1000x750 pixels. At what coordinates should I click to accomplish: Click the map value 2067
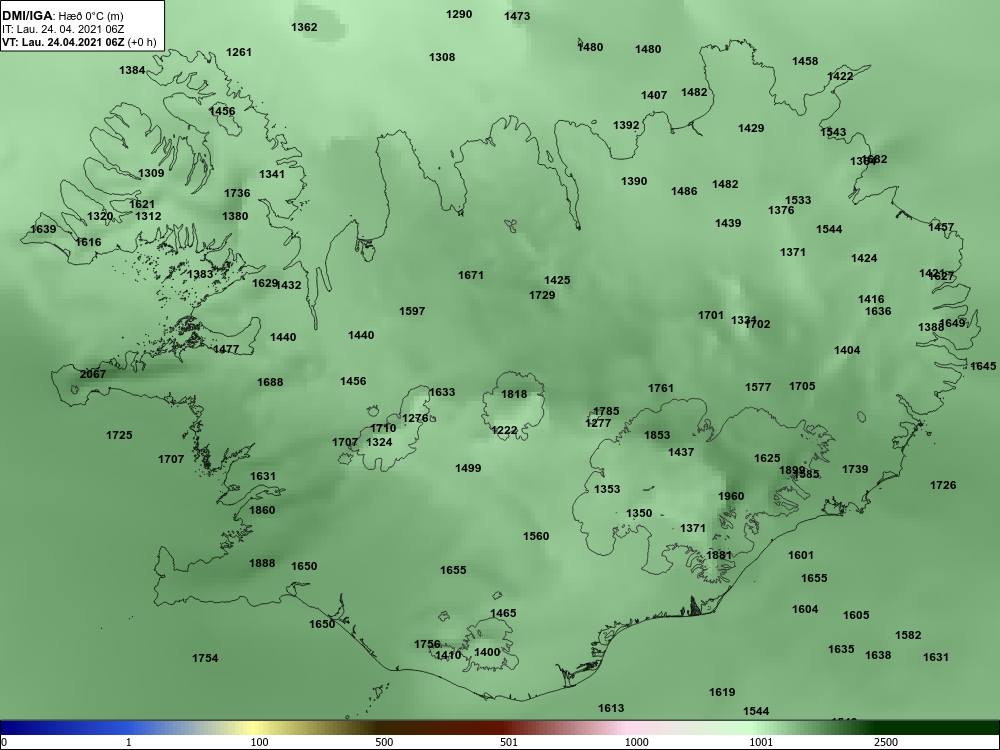tap(92, 374)
